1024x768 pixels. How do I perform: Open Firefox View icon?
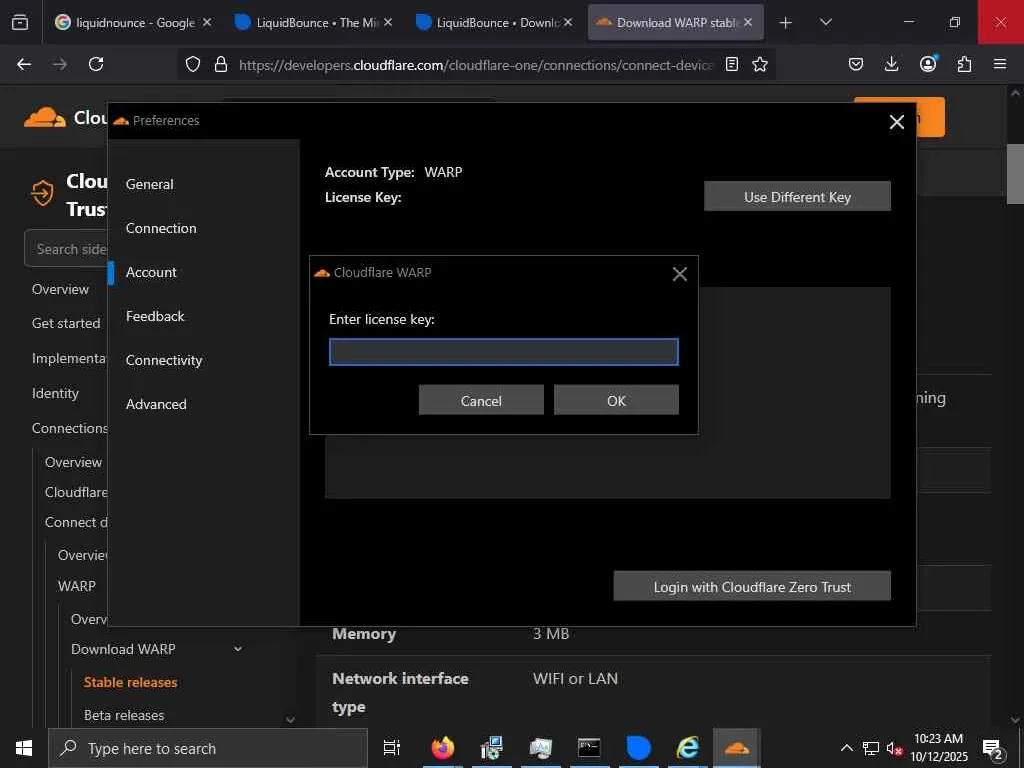click(x=20, y=22)
